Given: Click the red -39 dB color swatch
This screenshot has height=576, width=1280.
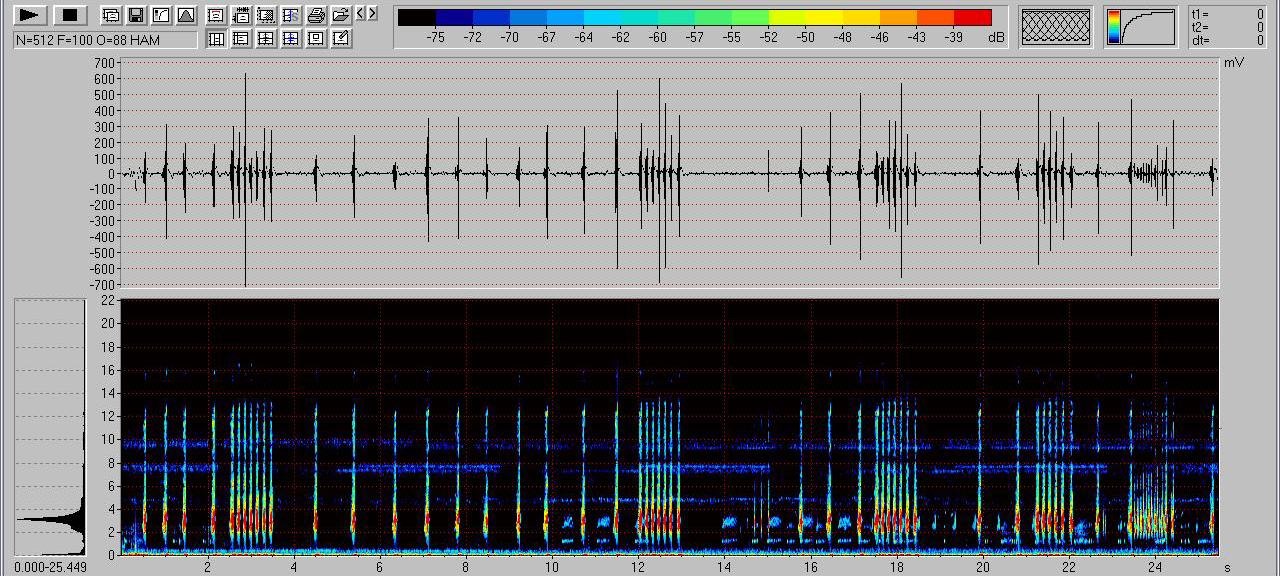Looking at the screenshot, I should [972, 17].
